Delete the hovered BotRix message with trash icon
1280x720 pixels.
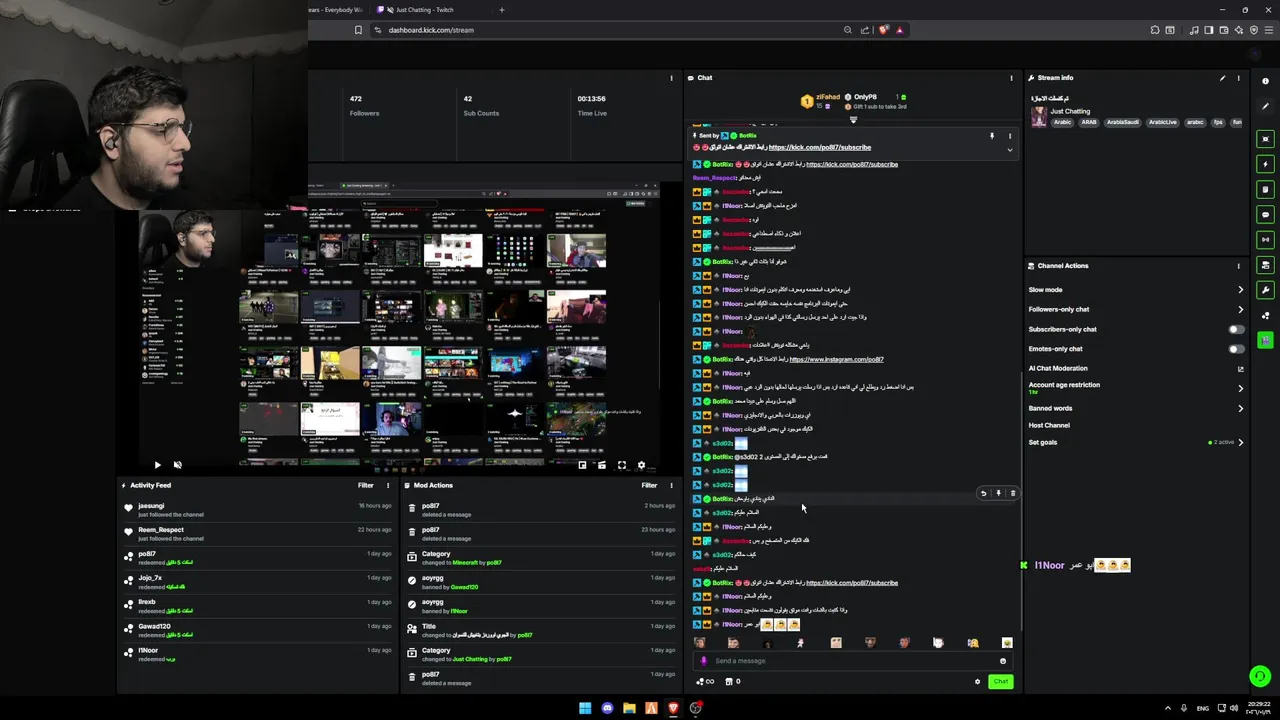point(1012,493)
